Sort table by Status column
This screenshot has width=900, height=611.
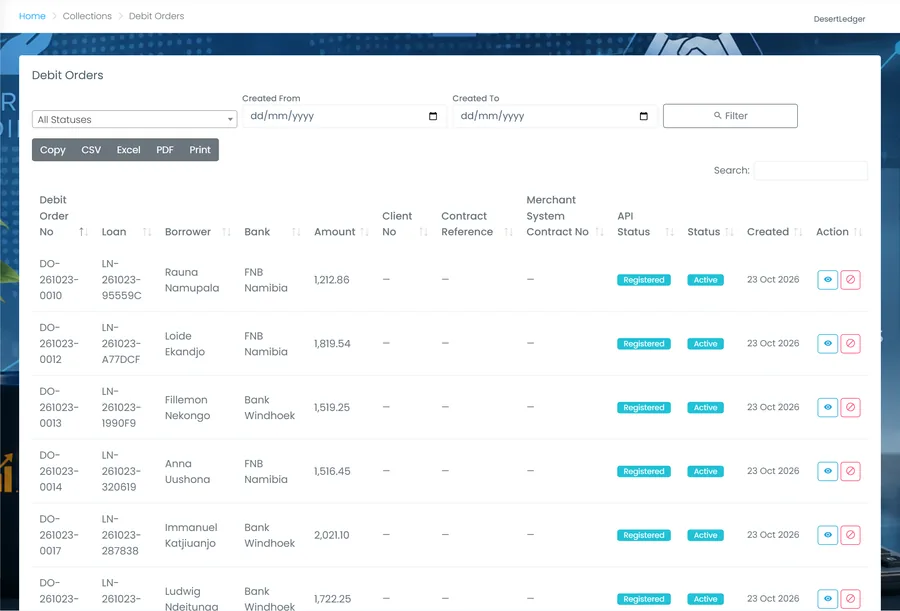click(729, 232)
